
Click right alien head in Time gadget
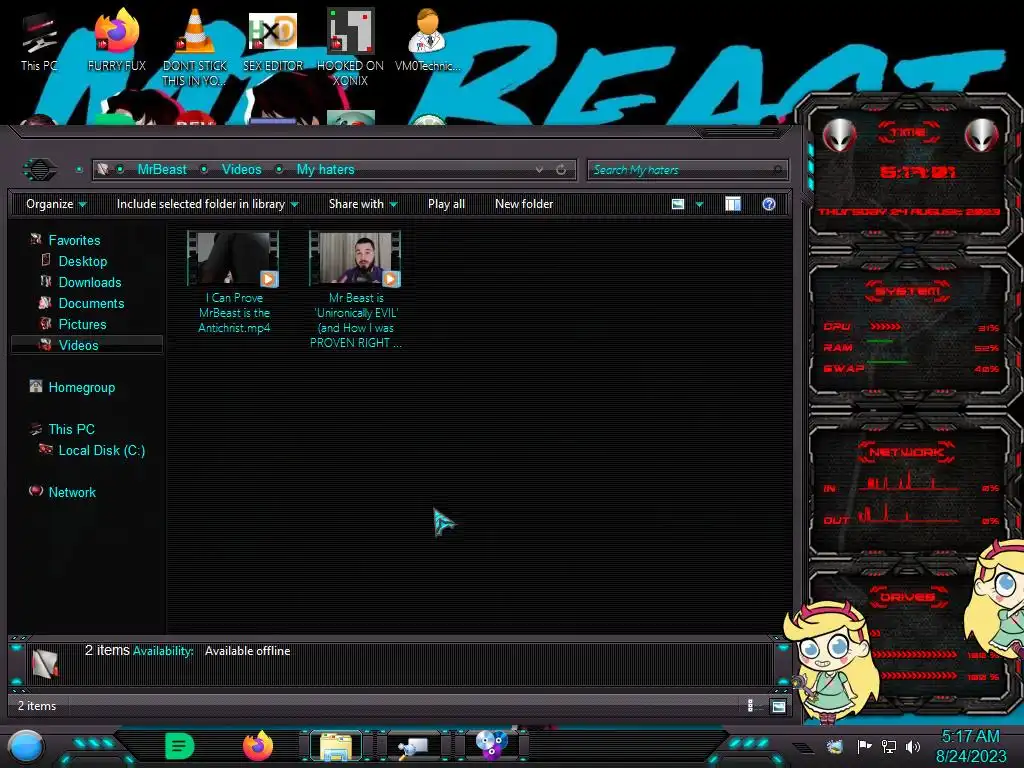point(982,135)
